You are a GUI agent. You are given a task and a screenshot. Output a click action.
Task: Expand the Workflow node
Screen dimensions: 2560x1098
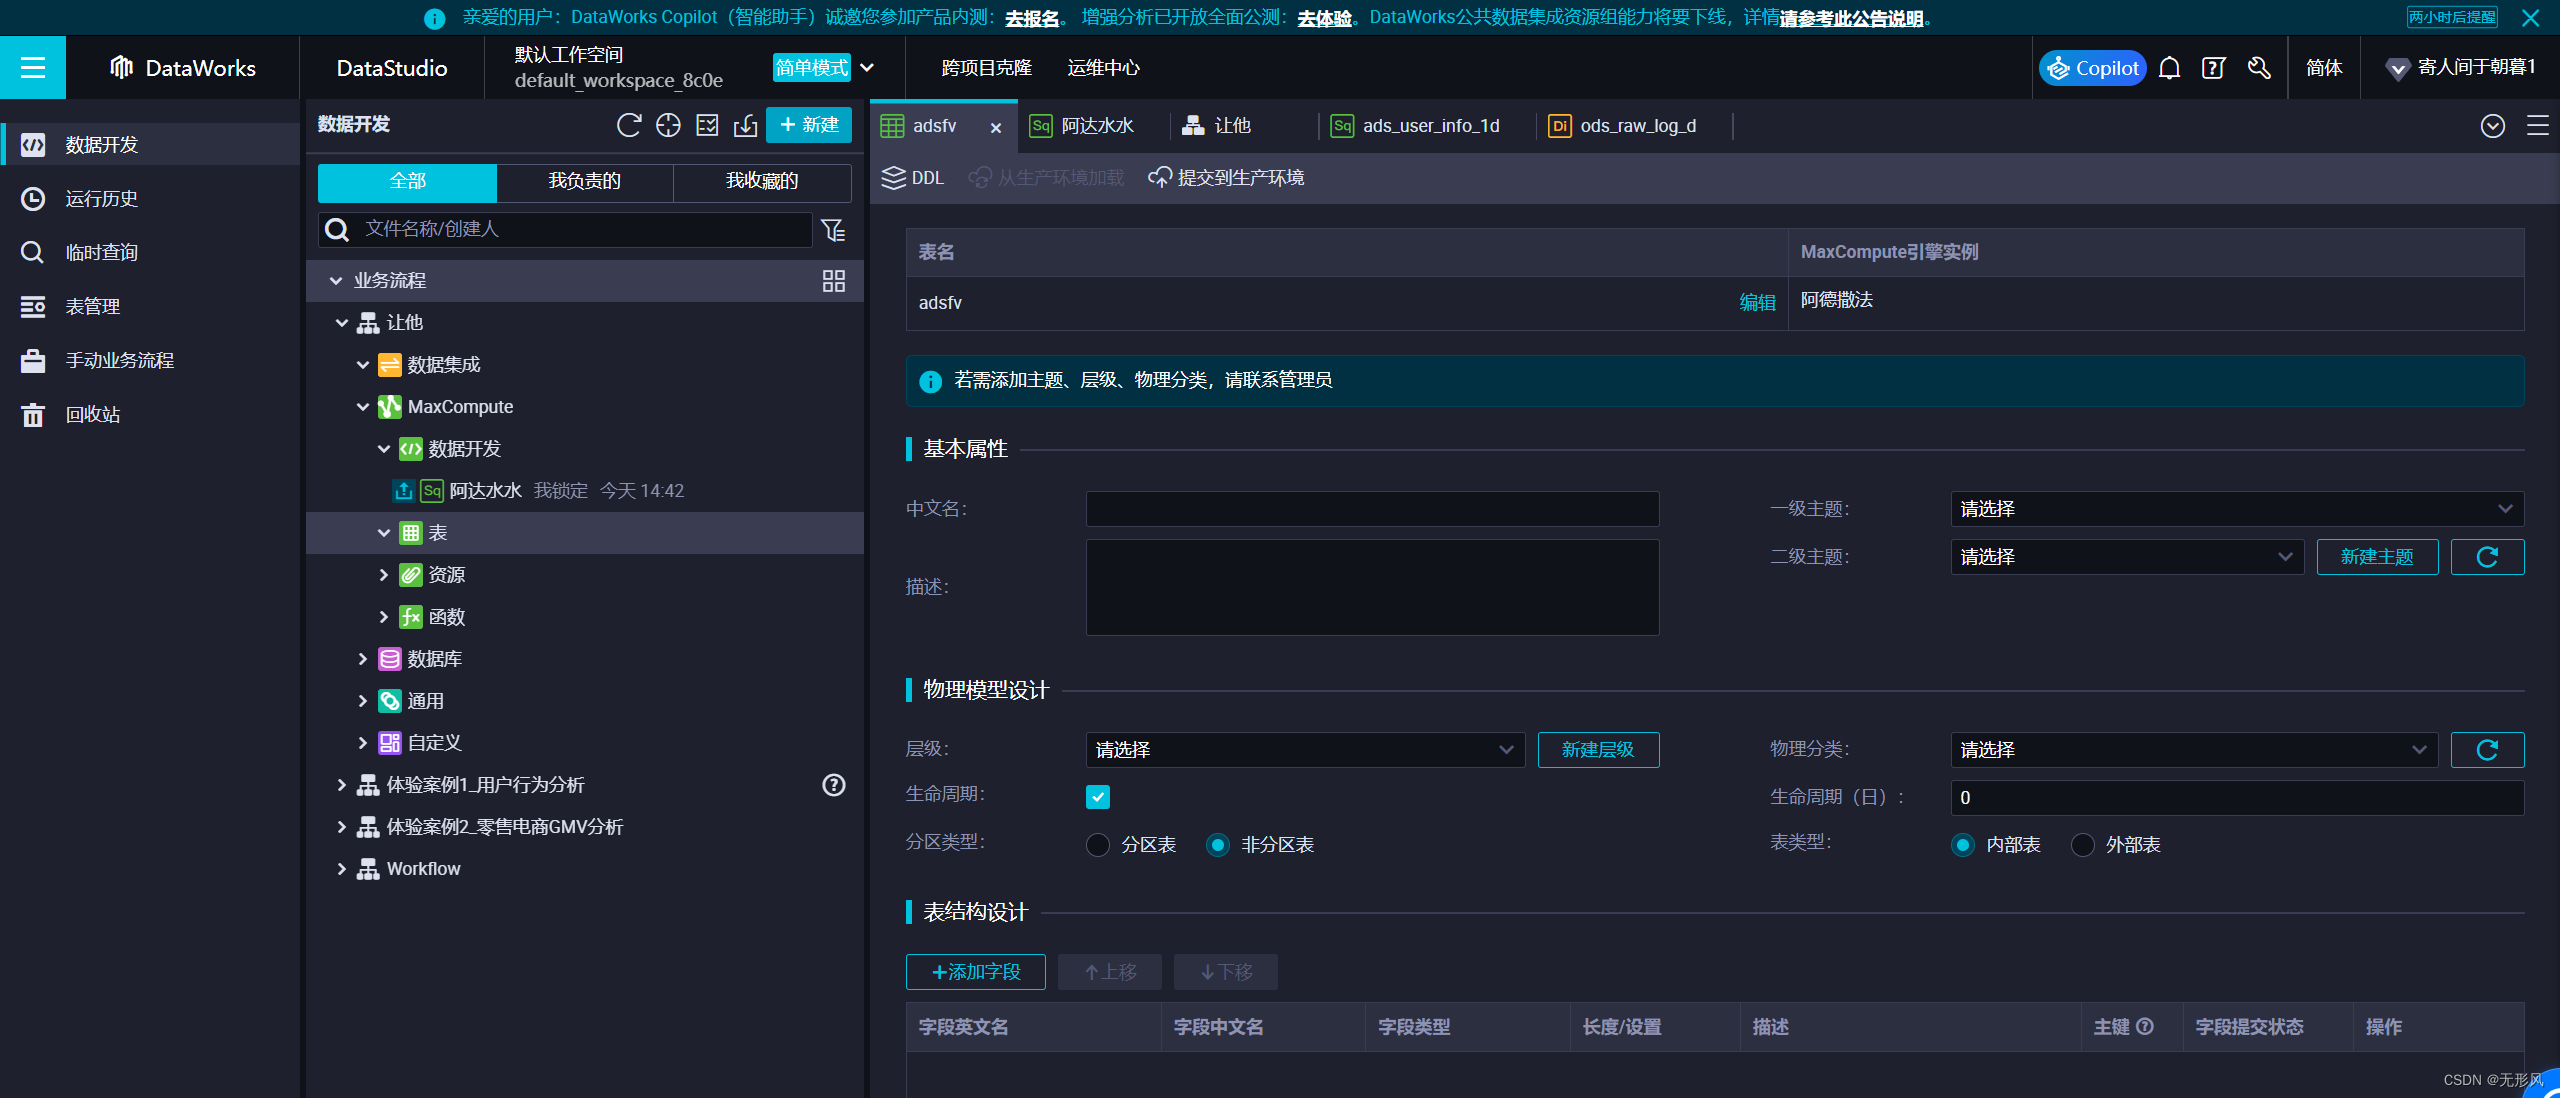pos(342,869)
